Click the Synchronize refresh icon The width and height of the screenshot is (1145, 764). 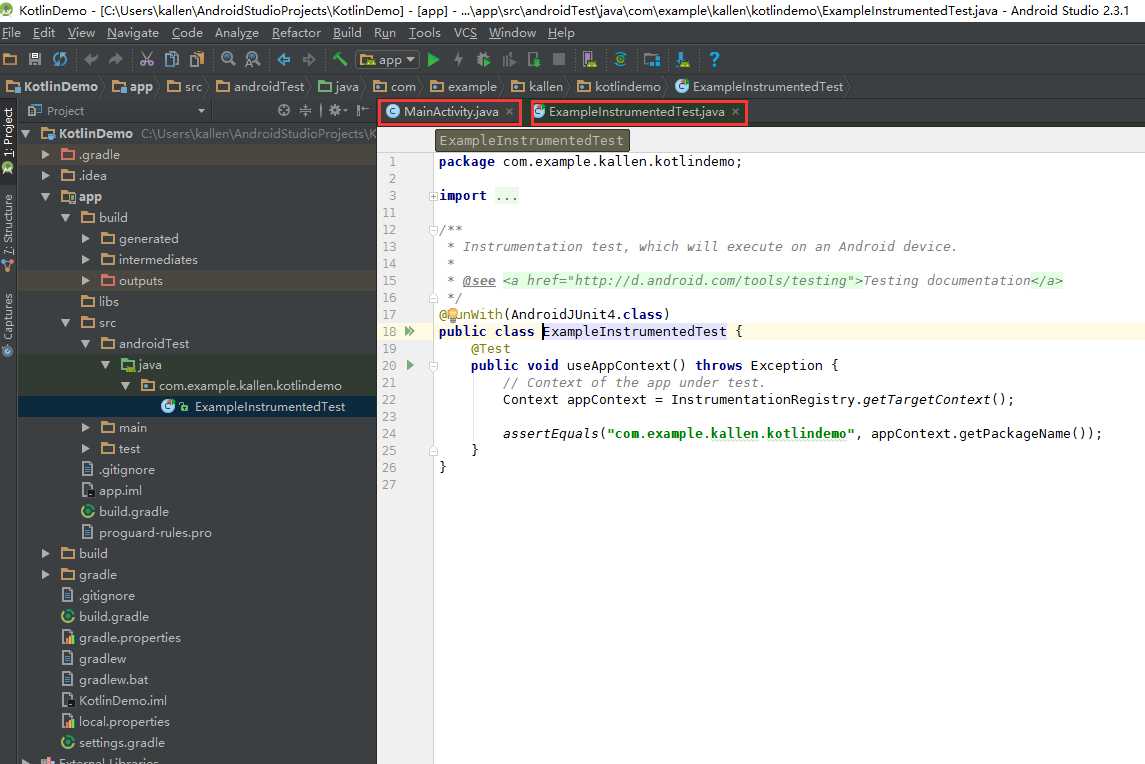click(60, 60)
